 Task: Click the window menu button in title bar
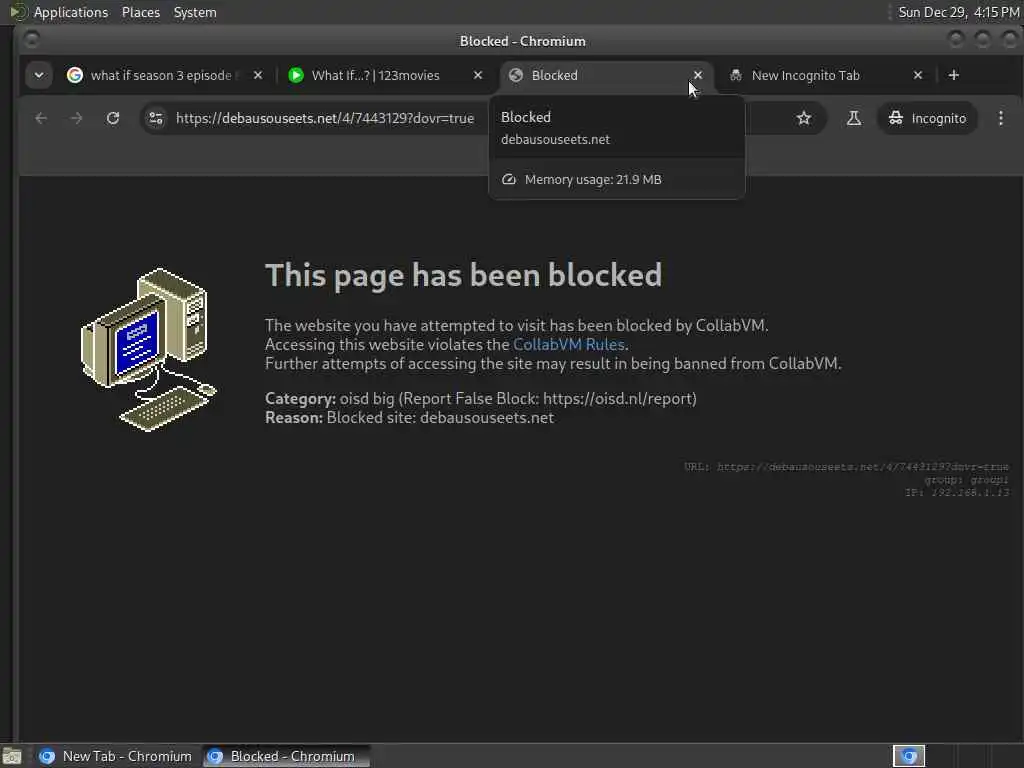(31, 40)
